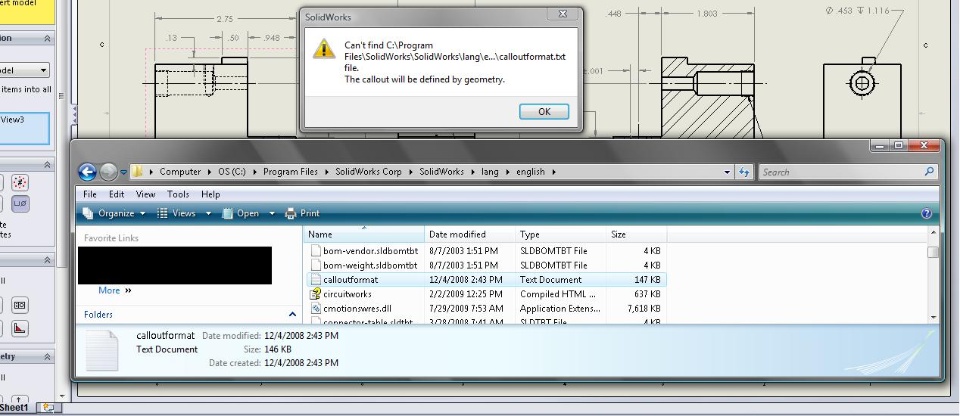The width and height of the screenshot is (960, 416).
Task: Click the magnifier icon in Search box
Action: tap(929, 172)
